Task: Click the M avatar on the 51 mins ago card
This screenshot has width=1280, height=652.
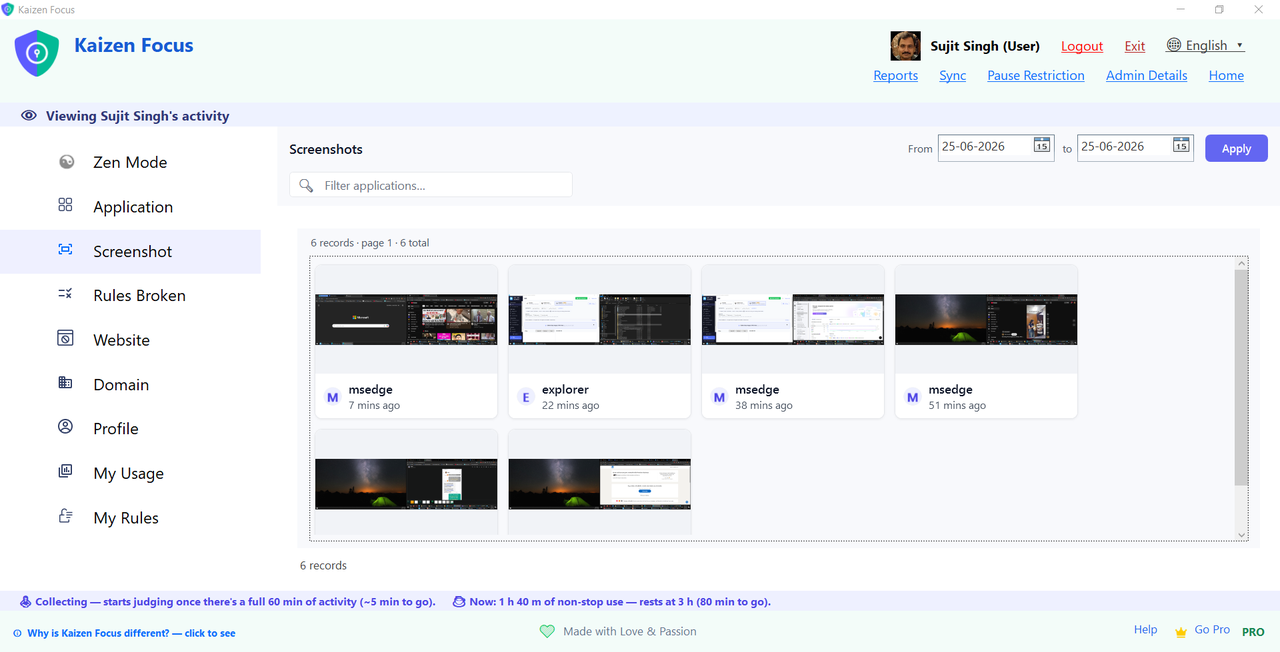Action: [912, 397]
